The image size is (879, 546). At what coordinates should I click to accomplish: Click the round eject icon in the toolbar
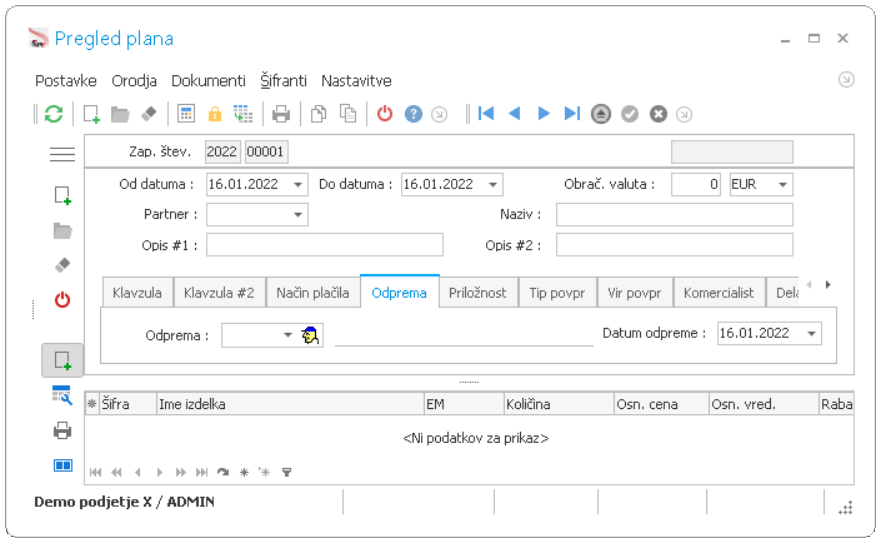click(x=601, y=114)
